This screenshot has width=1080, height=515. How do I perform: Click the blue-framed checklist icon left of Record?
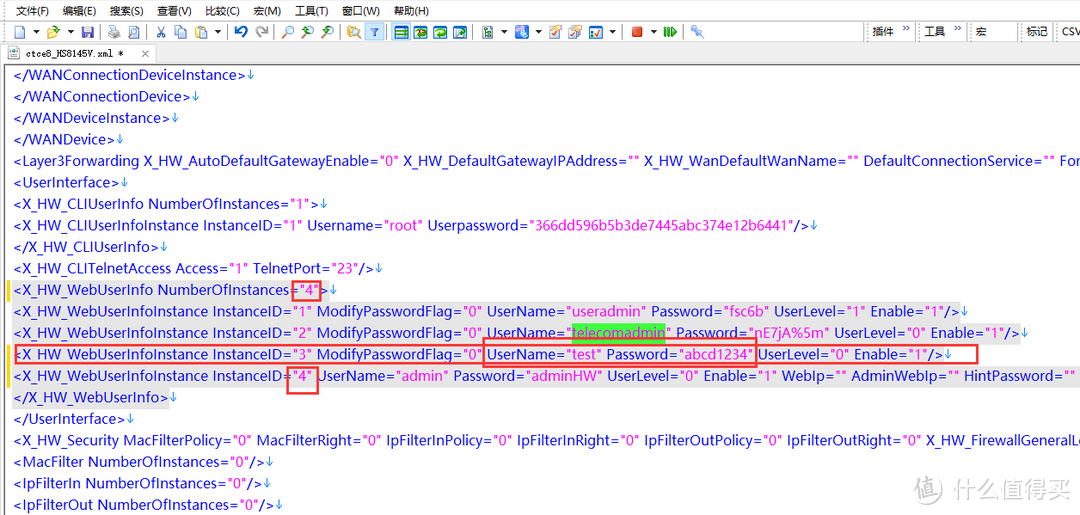596,32
